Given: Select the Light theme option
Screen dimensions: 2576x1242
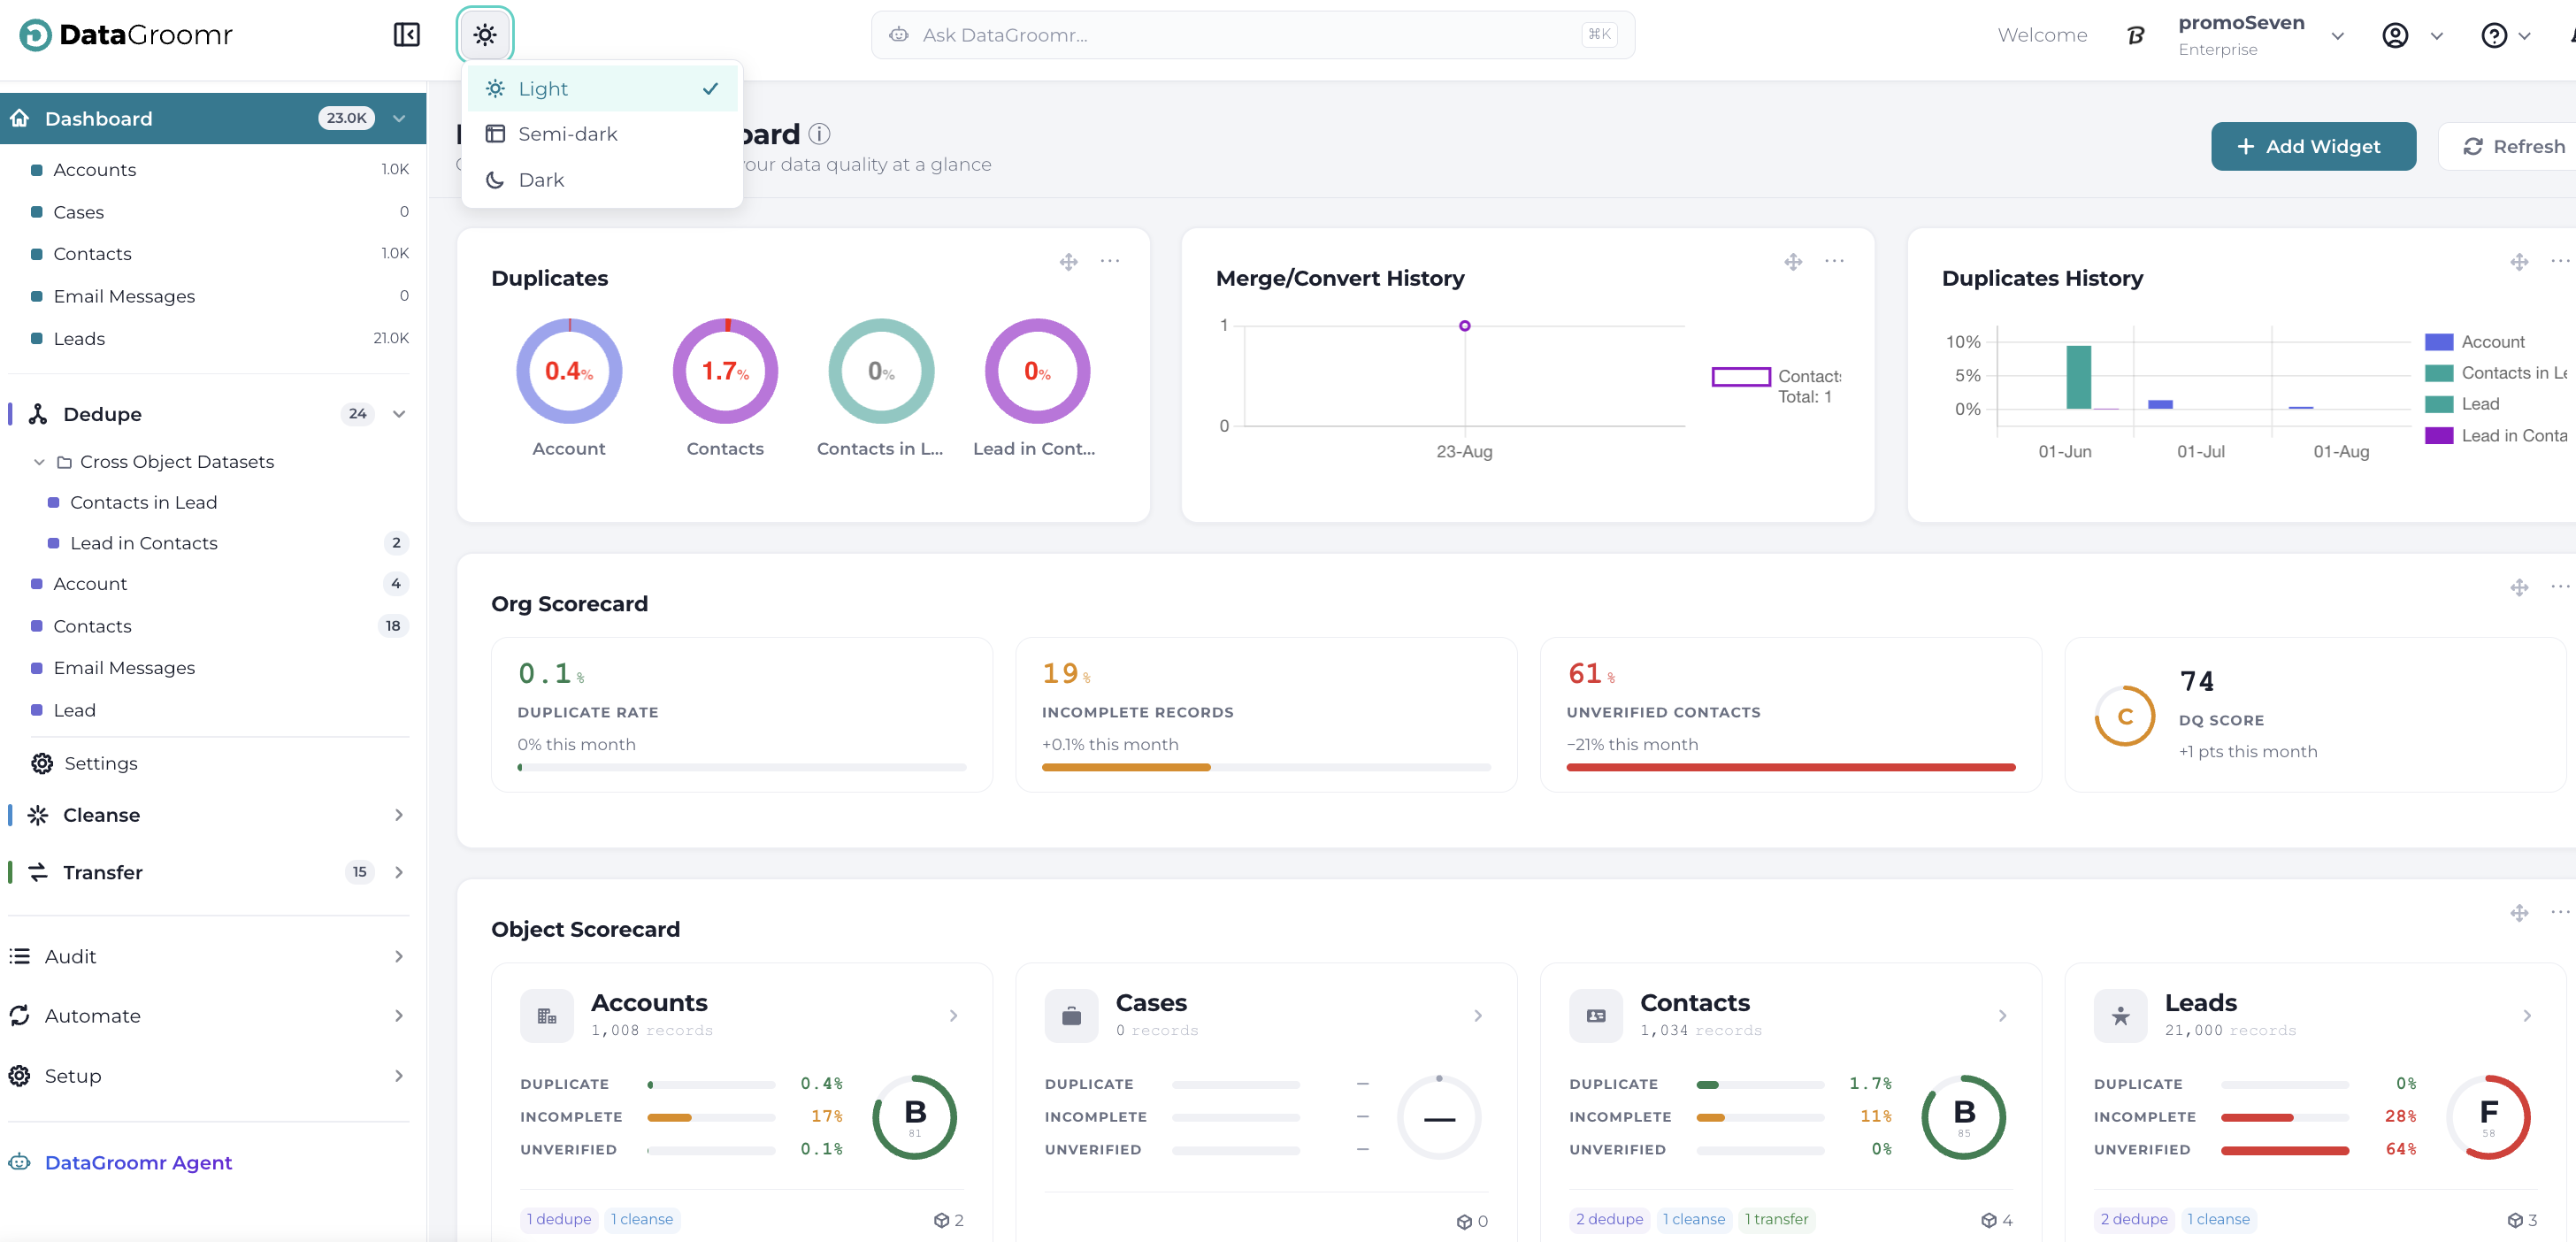Looking at the screenshot, I should point(602,89).
